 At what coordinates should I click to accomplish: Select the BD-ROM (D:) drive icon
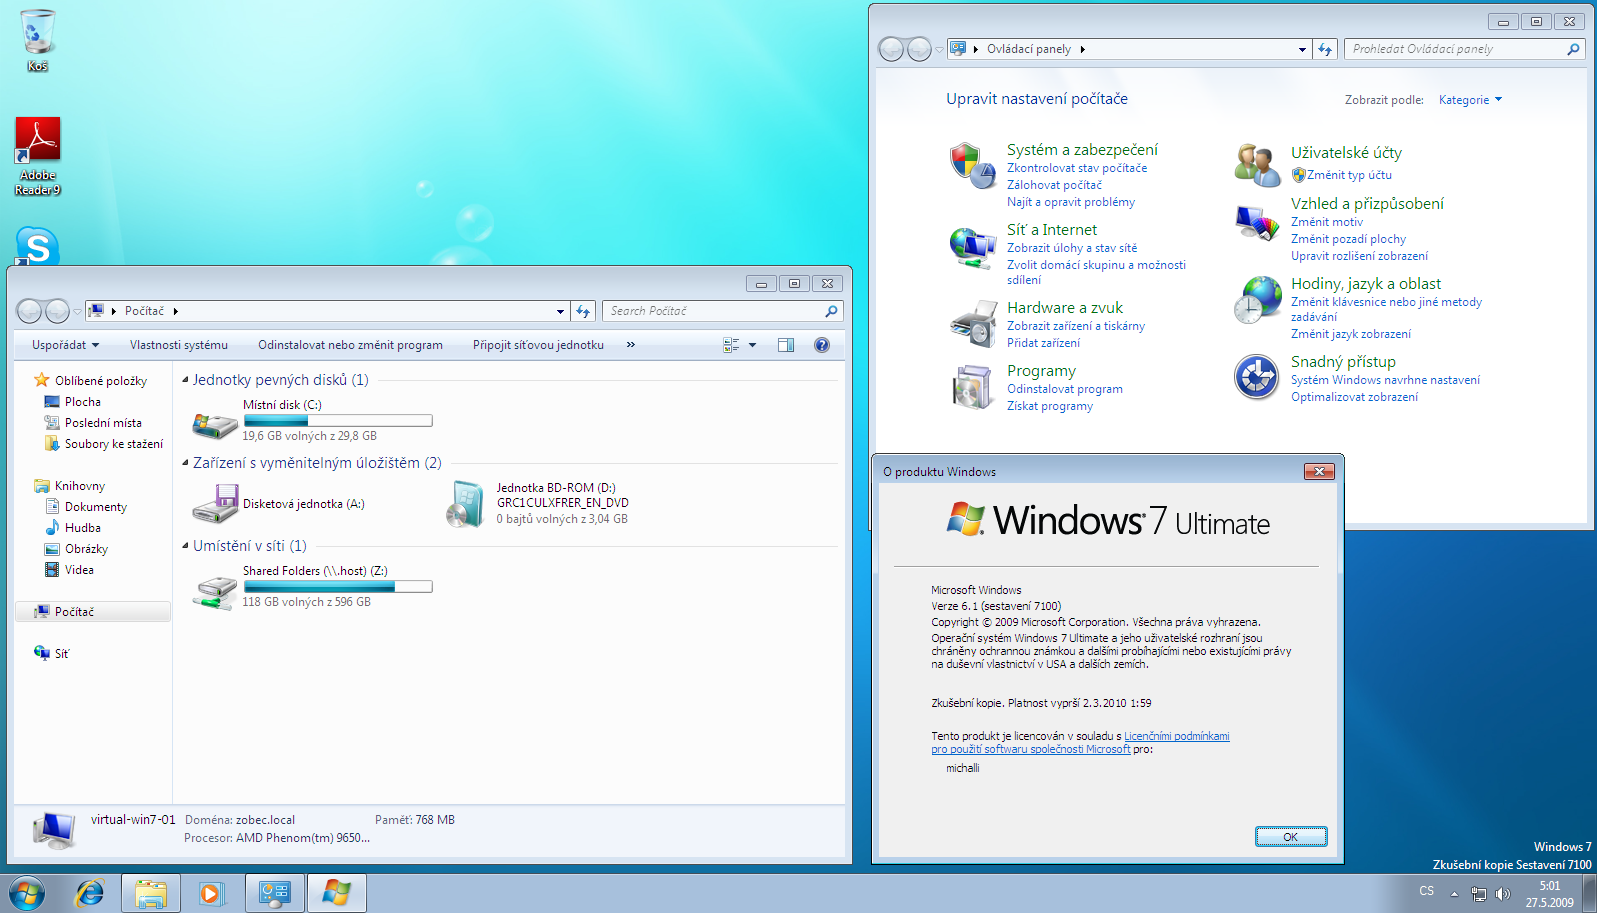click(x=466, y=503)
